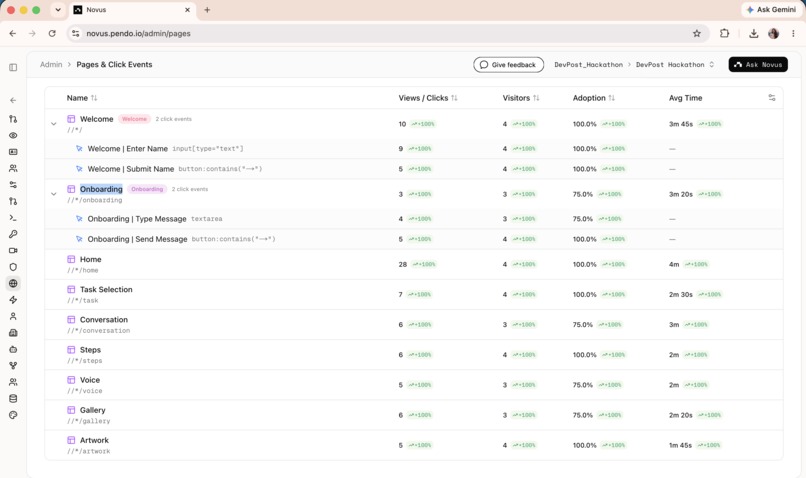Sort by the Visitors column
The image size is (806, 478).
[x=521, y=98]
